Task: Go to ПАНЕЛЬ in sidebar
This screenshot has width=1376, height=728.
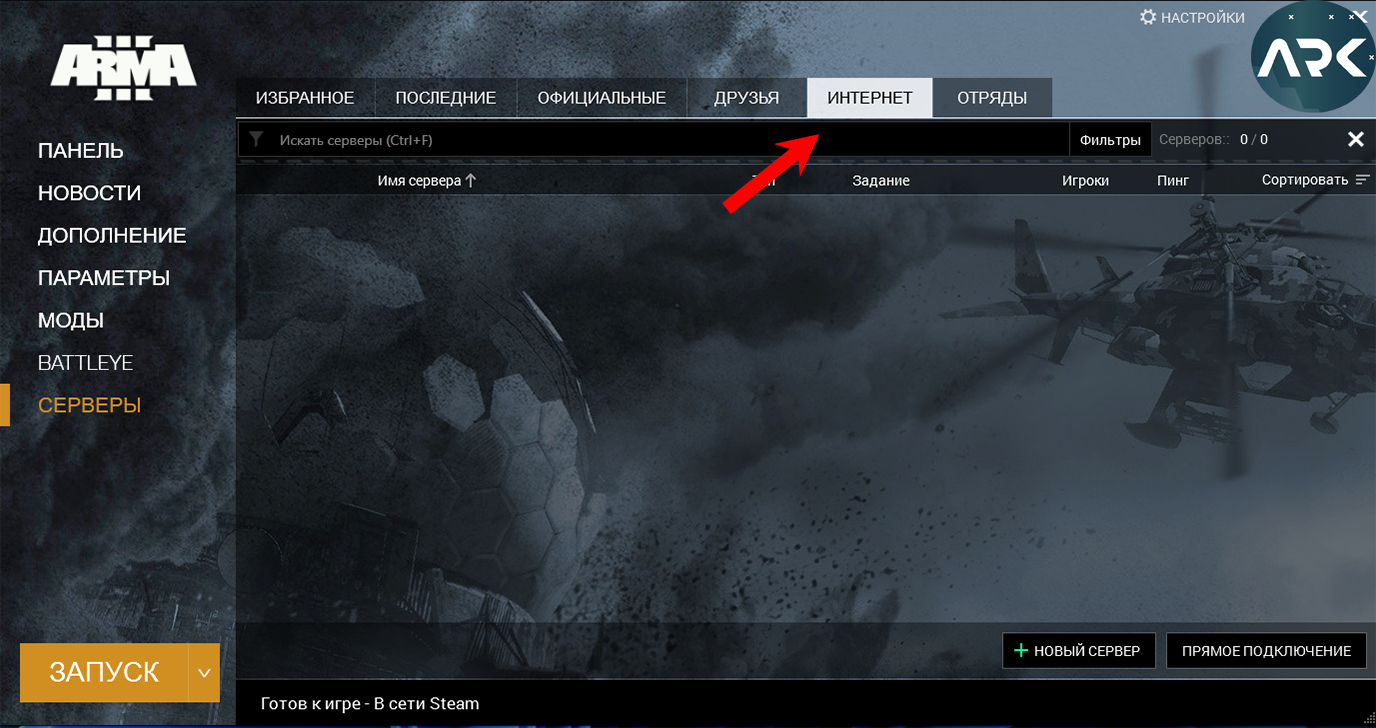Action: (x=81, y=151)
